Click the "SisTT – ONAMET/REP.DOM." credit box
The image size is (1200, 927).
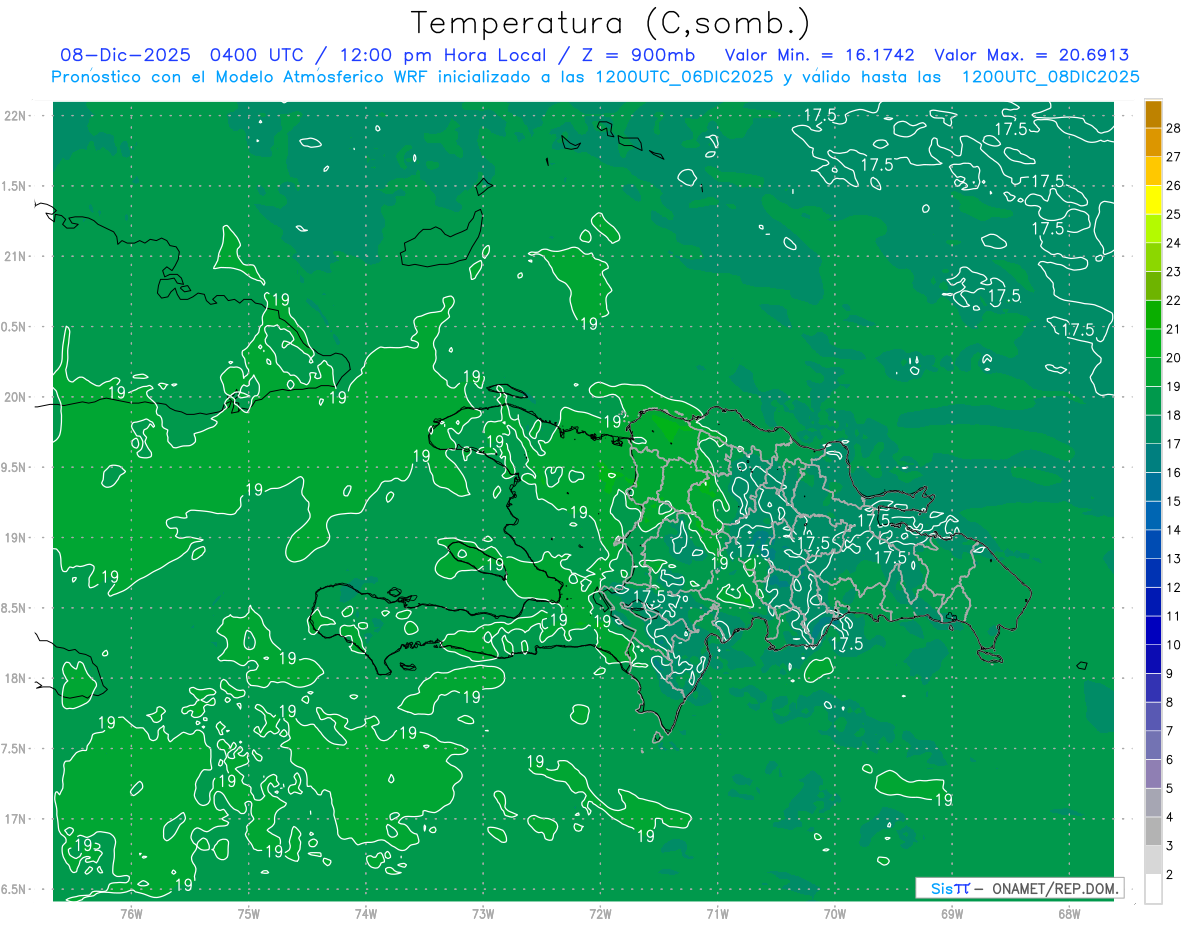click(1019, 888)
